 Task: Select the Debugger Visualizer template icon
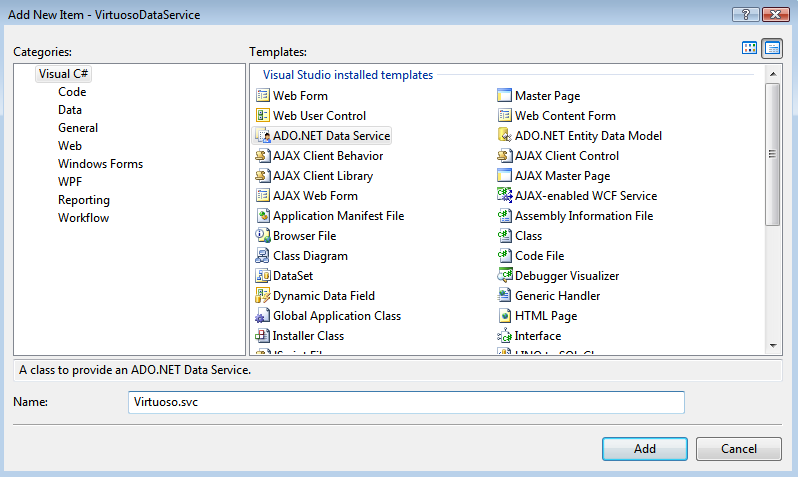coord(505,276)
